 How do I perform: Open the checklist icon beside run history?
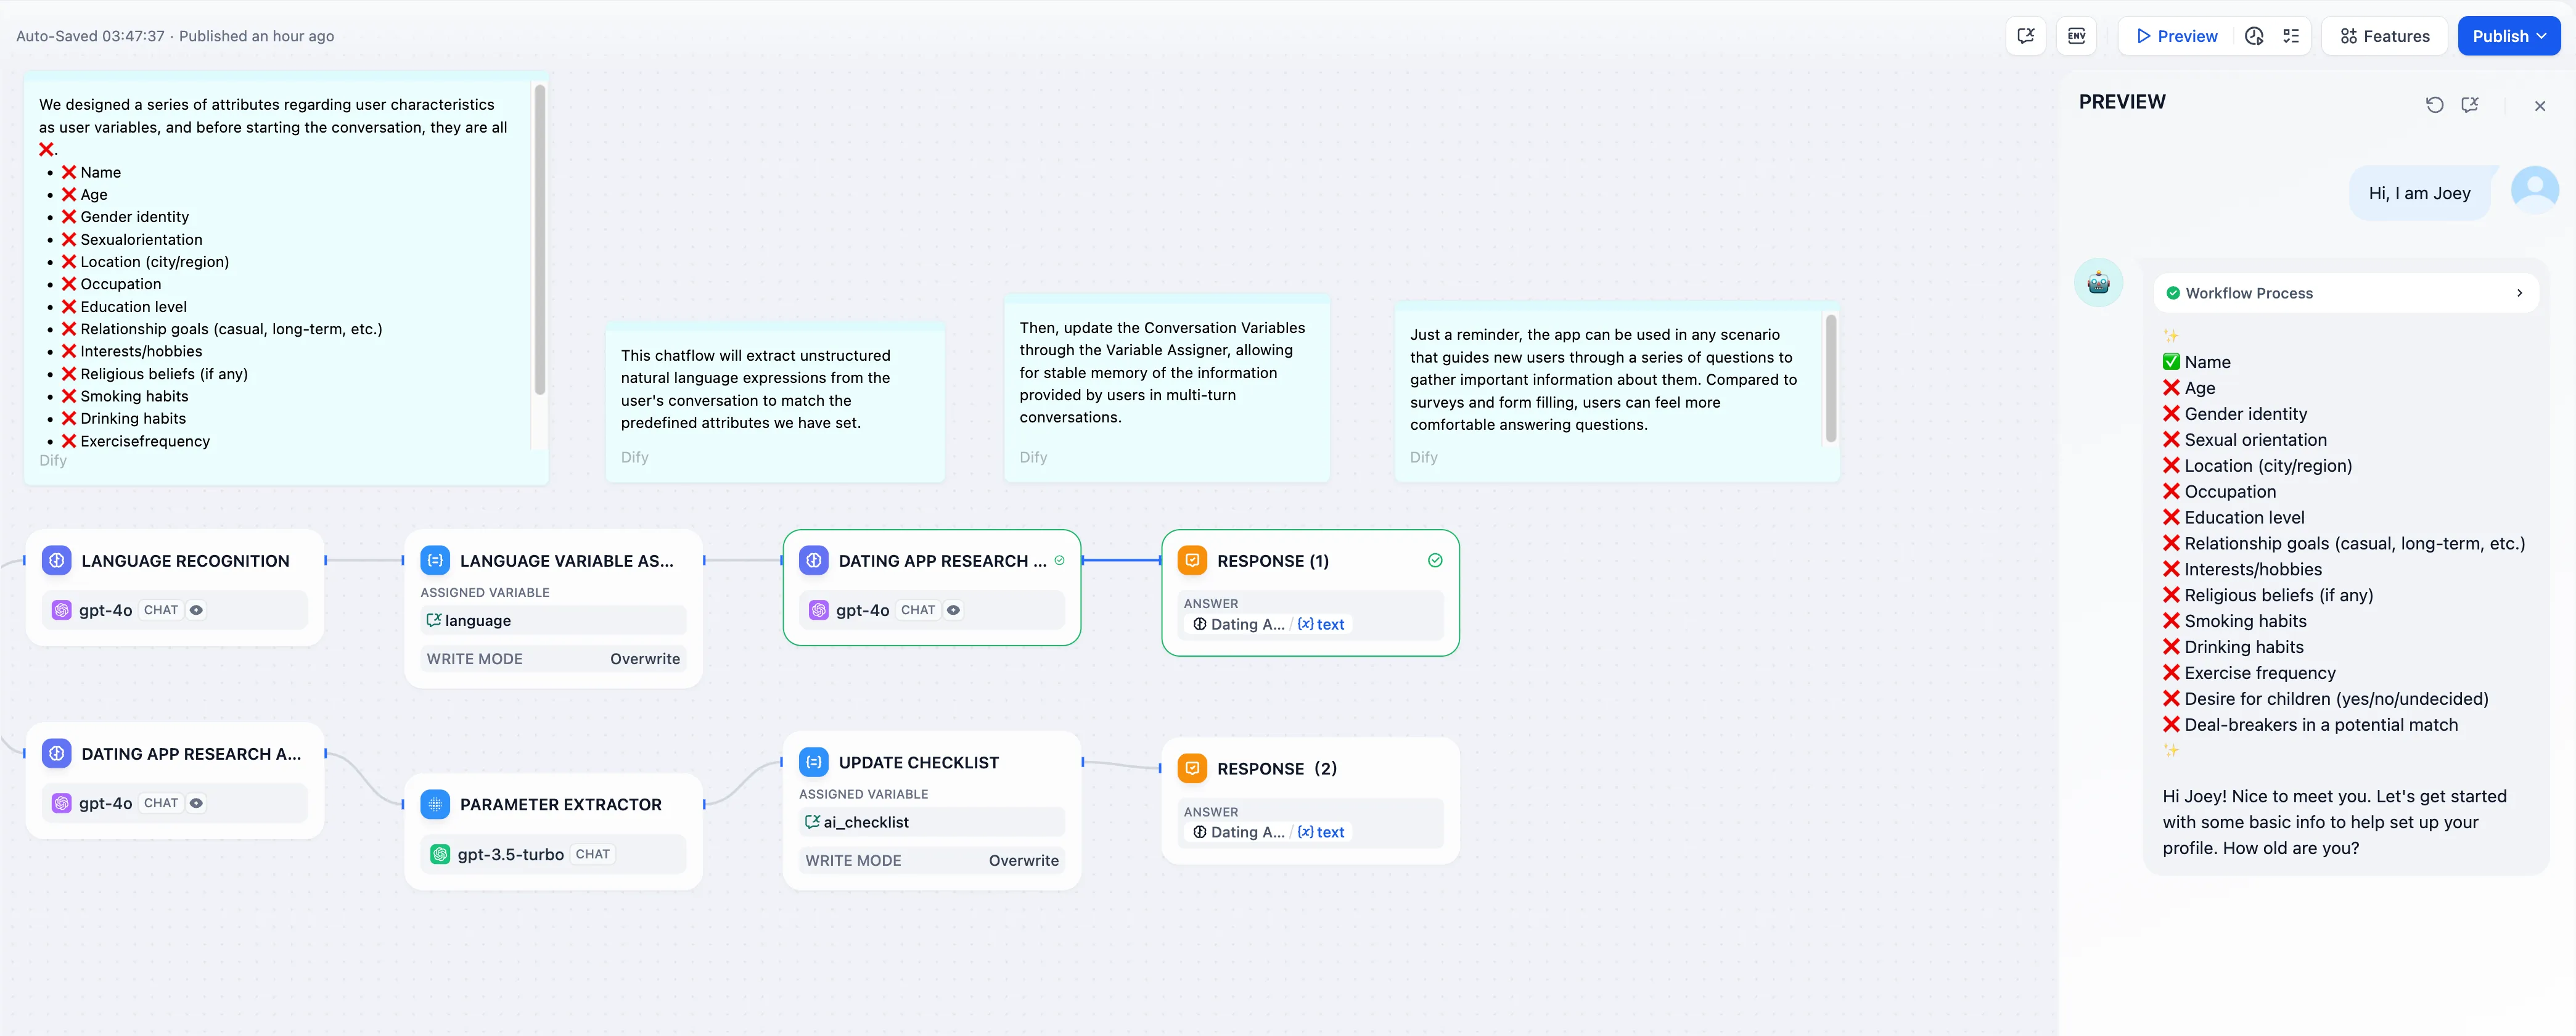click(2291, 36)
